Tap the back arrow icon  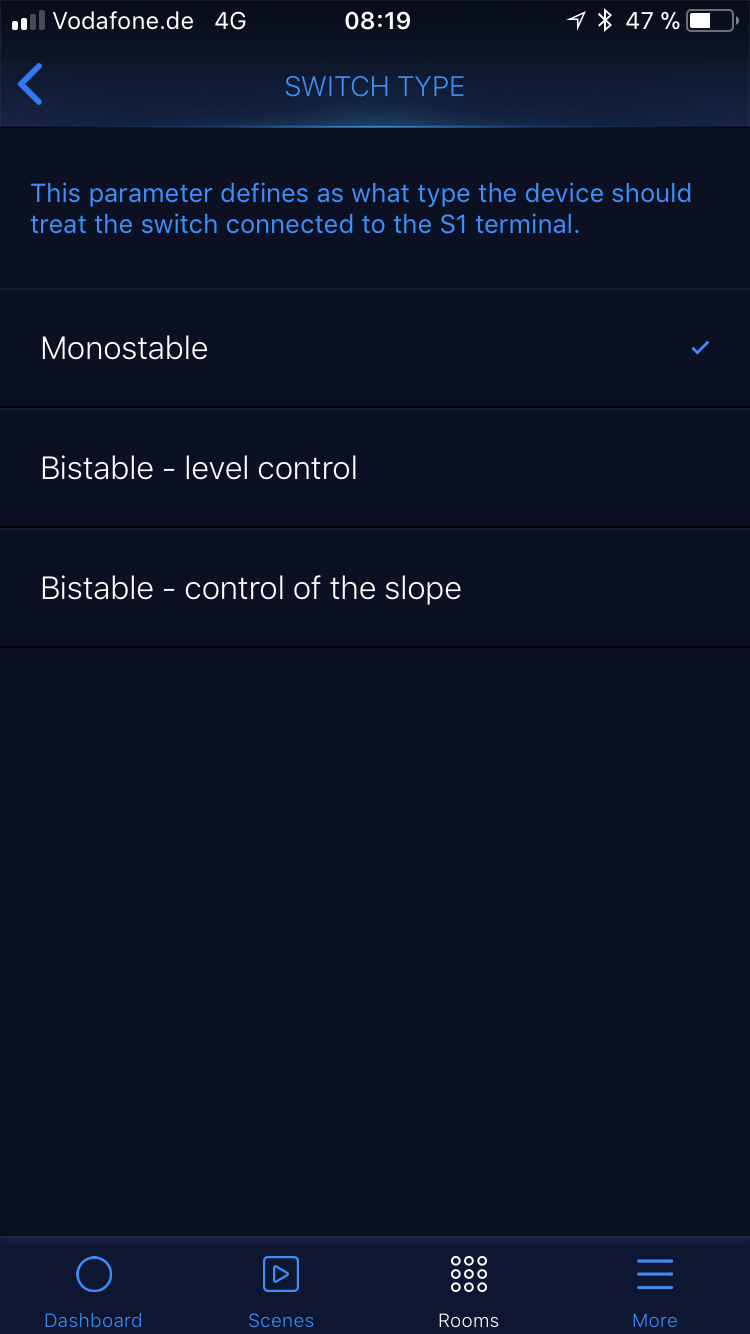31,85
